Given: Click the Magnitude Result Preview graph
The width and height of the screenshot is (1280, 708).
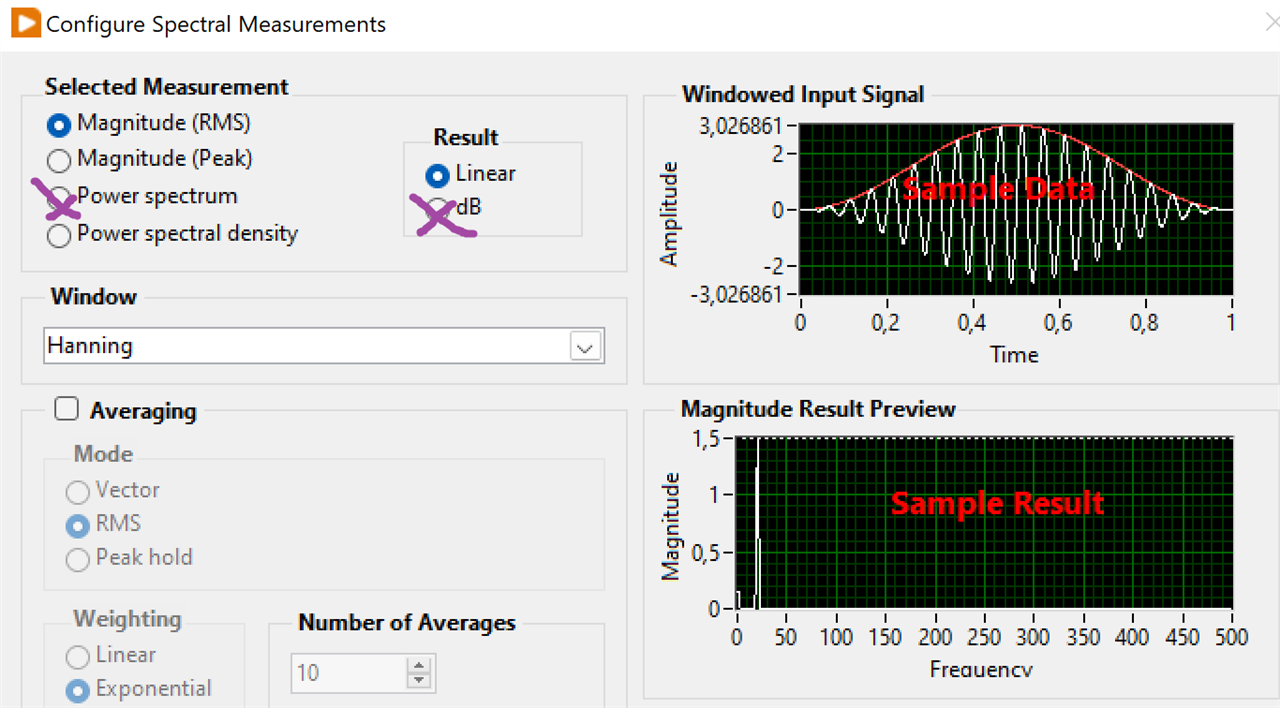Looking at the screenshot, I should 984,523.
